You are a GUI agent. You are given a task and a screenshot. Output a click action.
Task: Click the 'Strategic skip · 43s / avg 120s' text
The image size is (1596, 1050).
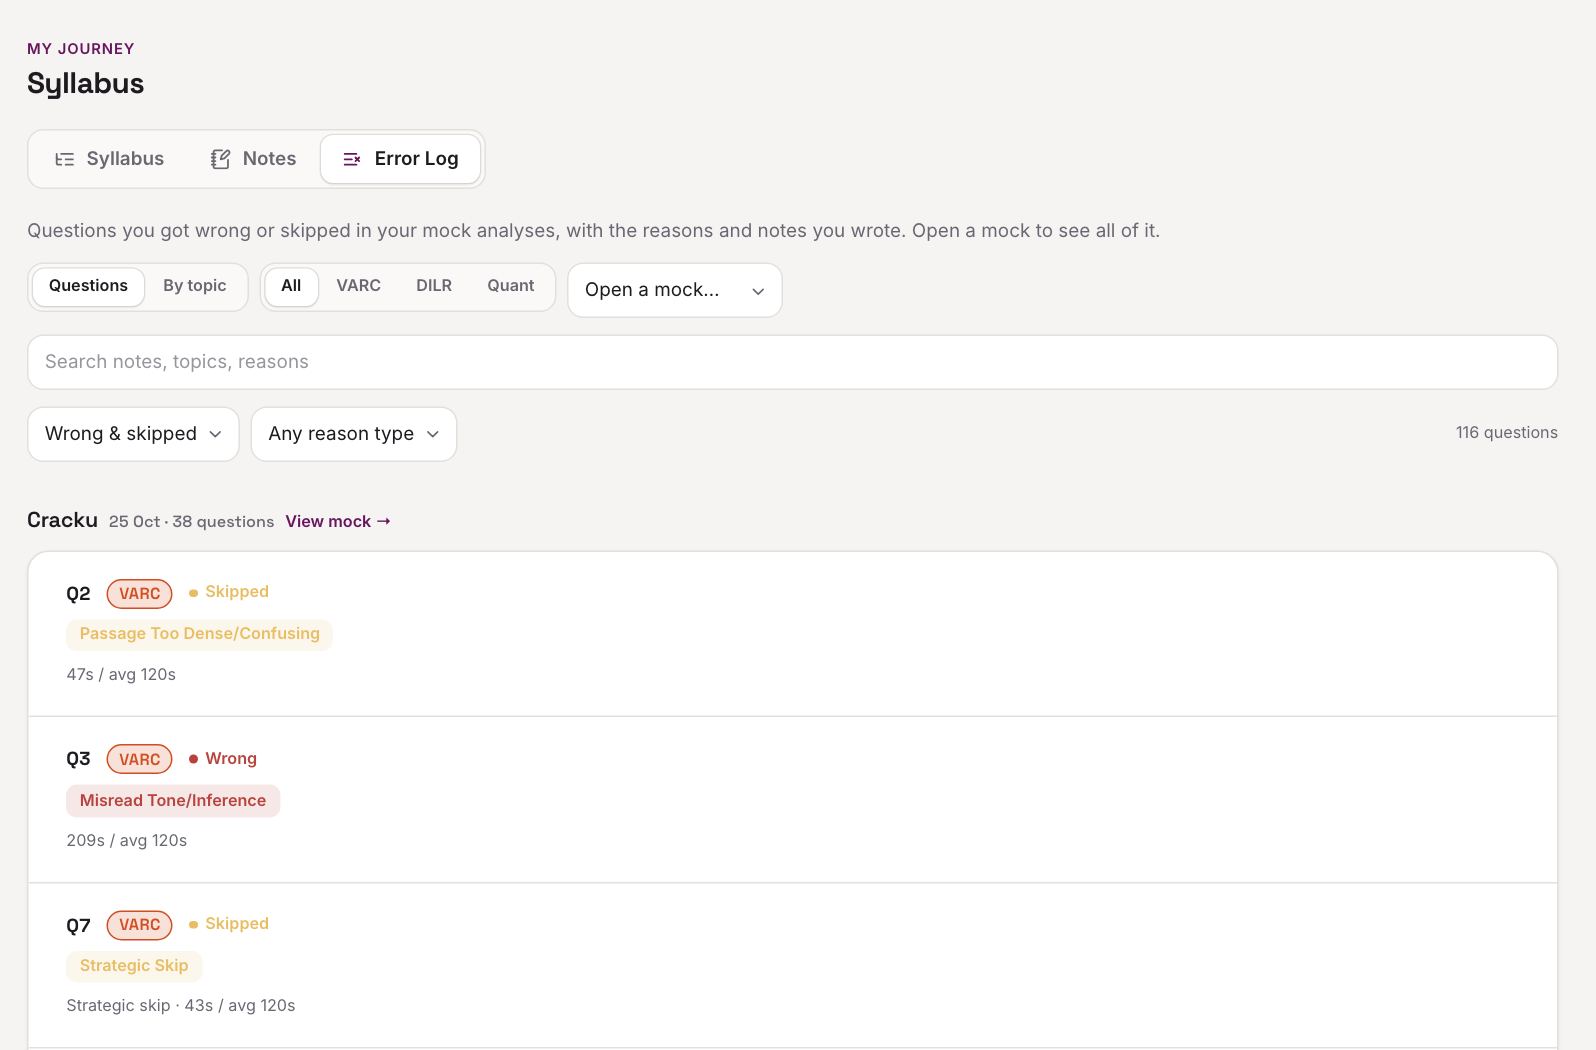point(181,1006)
